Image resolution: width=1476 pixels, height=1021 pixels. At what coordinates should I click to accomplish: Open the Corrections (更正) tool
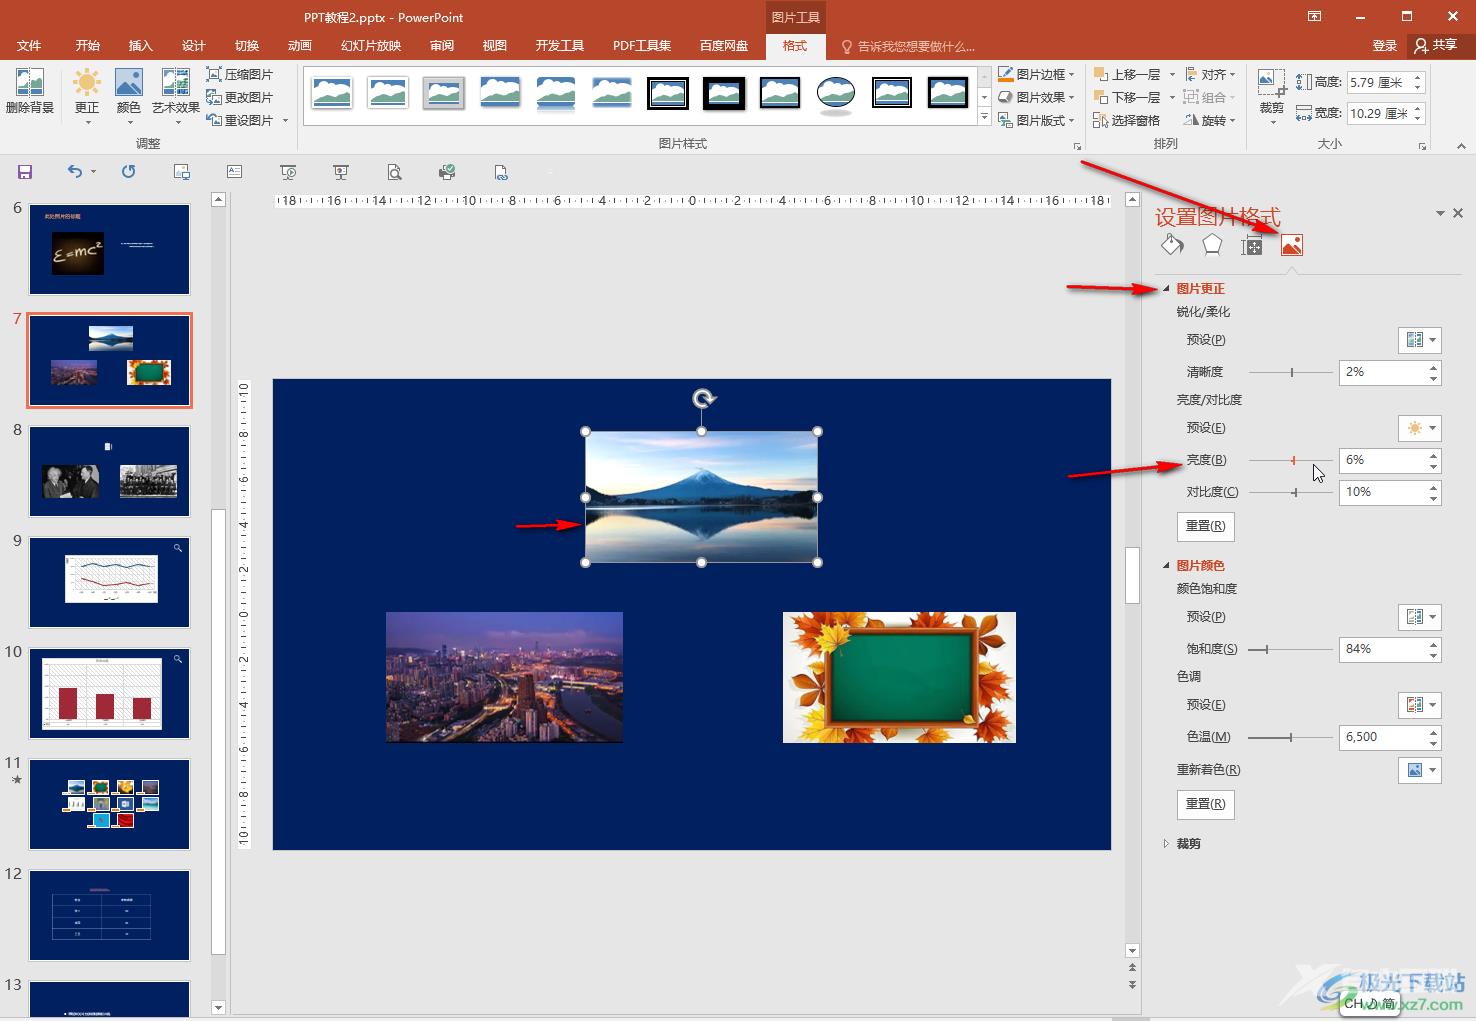pos(87,91)
